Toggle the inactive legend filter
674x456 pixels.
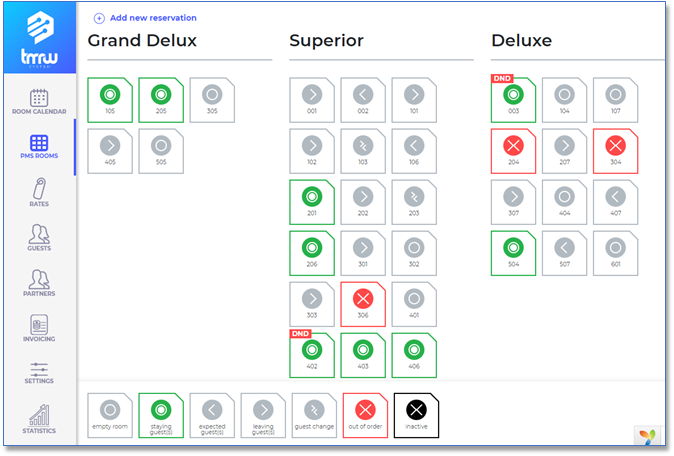coord(416,416)
